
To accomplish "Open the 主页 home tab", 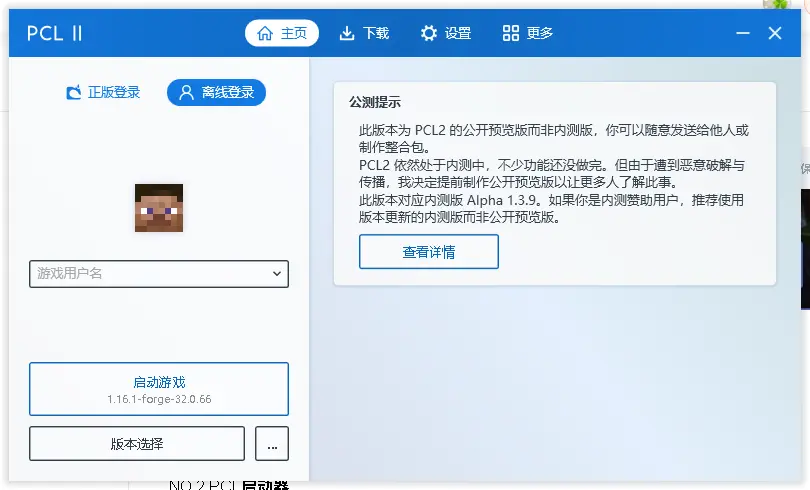I will point(282,33).
